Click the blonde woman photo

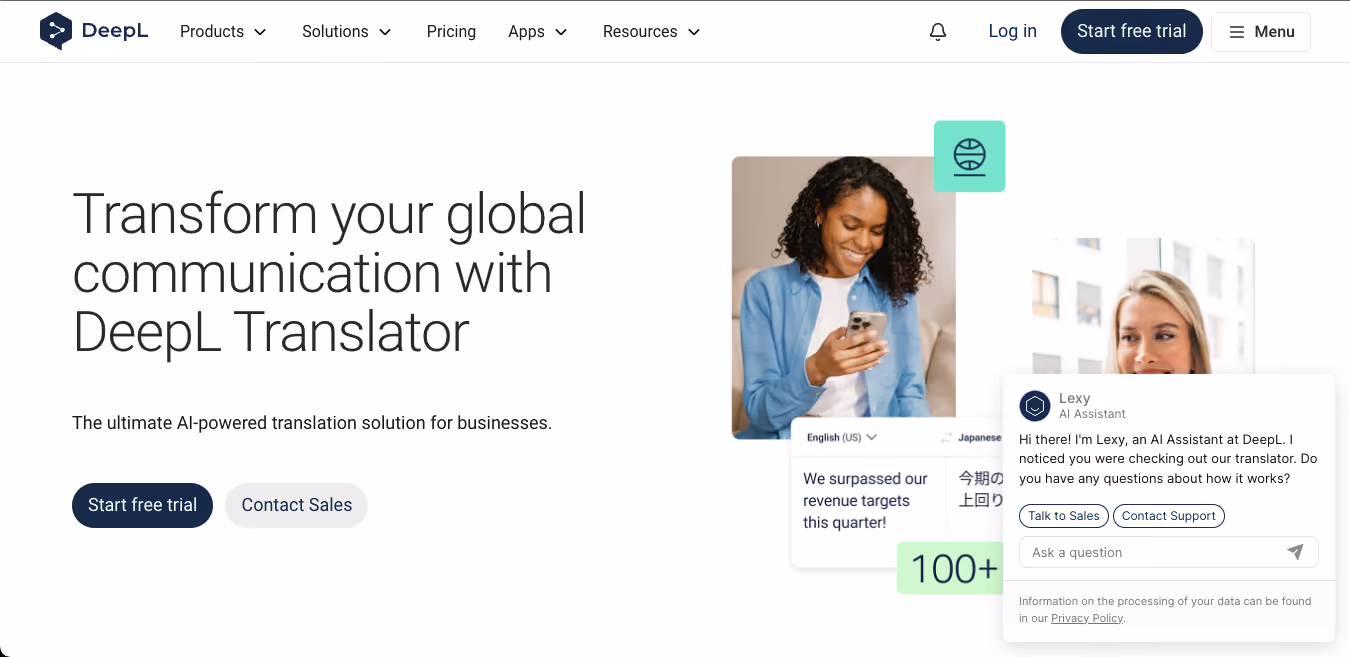(1143, 305)
